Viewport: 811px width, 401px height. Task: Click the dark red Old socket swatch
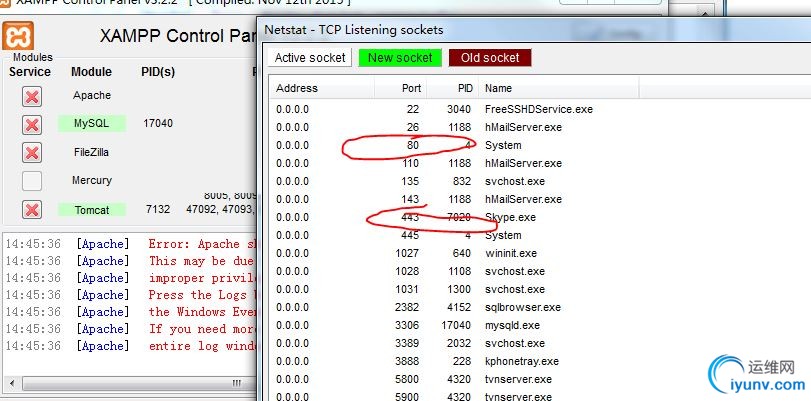tap(490, 57)
